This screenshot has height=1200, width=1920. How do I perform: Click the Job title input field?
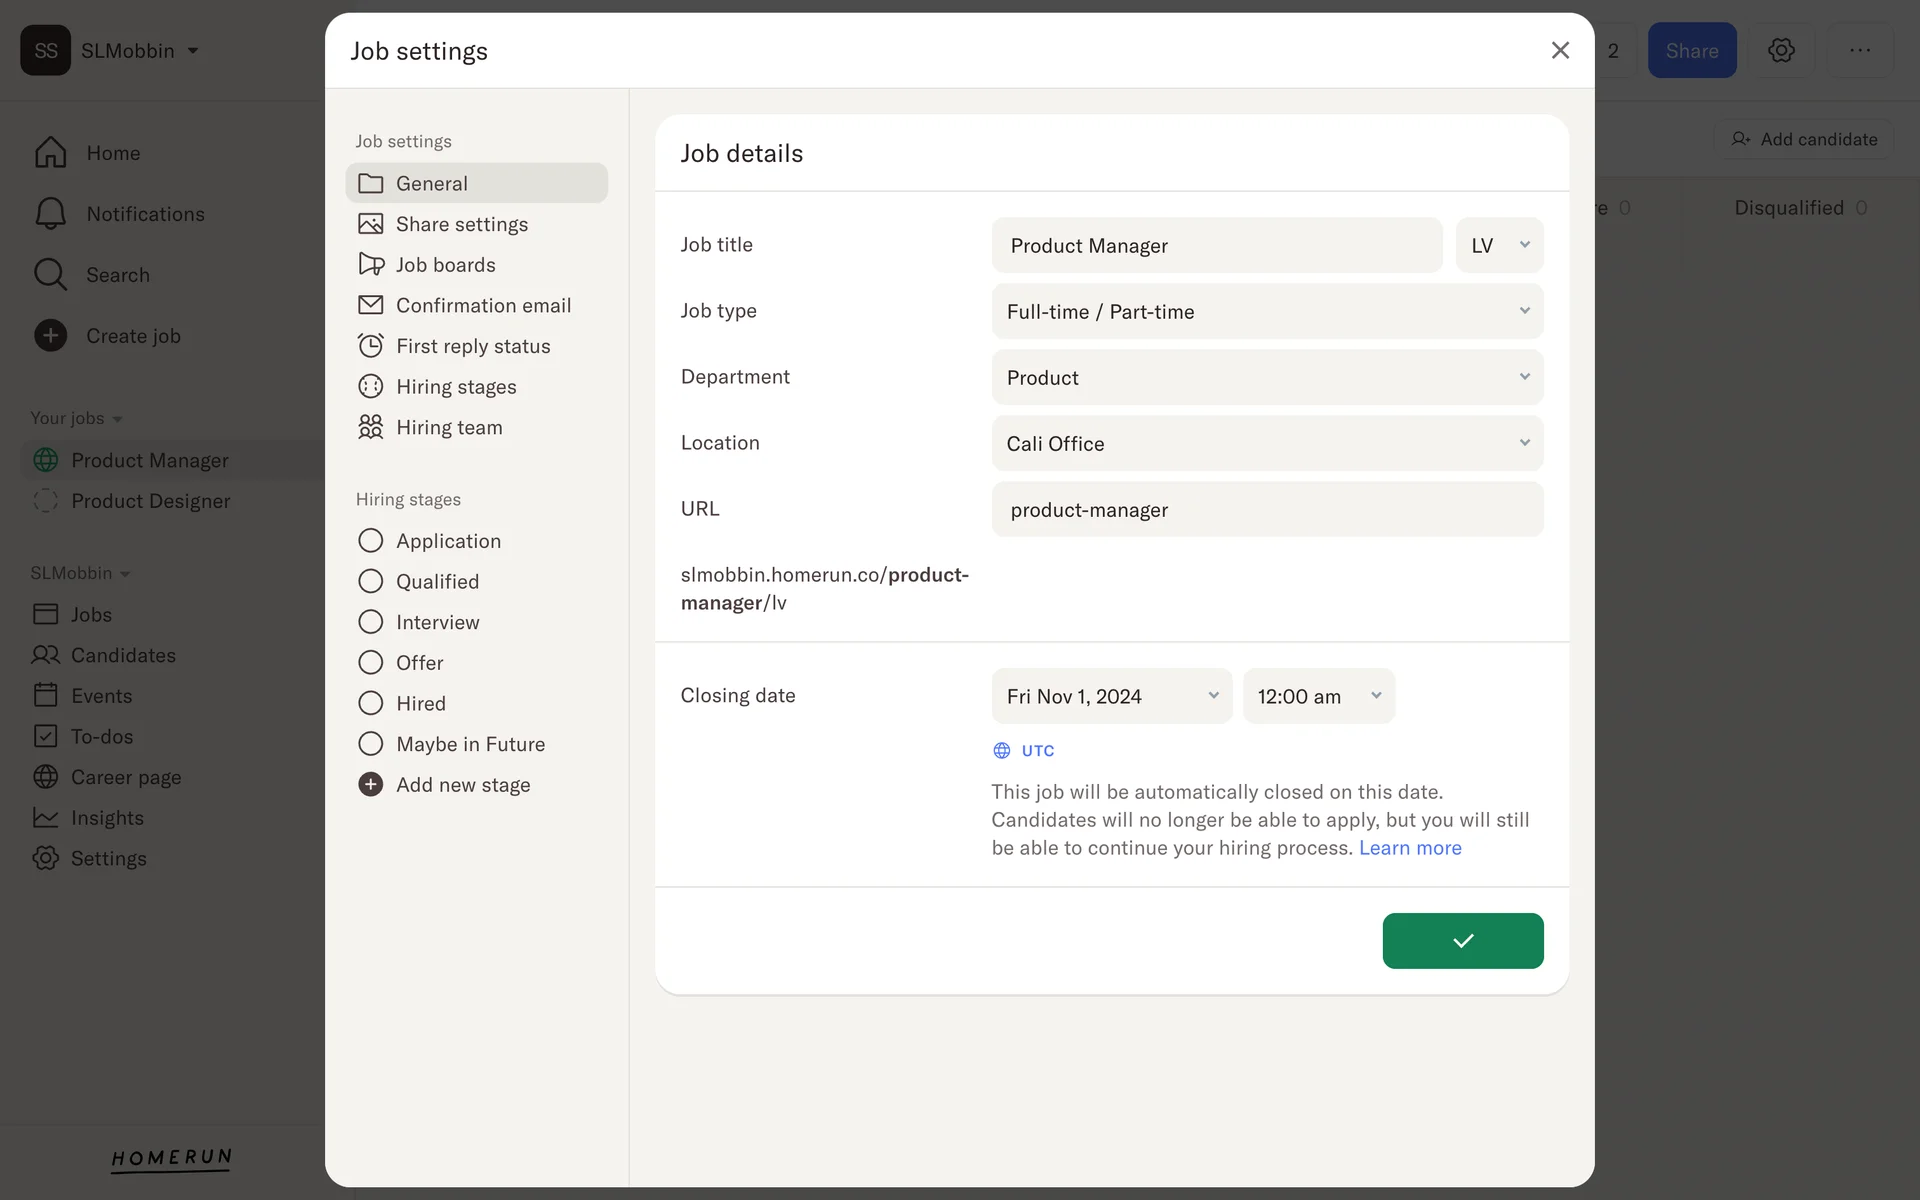click(x=1216, y=246)
